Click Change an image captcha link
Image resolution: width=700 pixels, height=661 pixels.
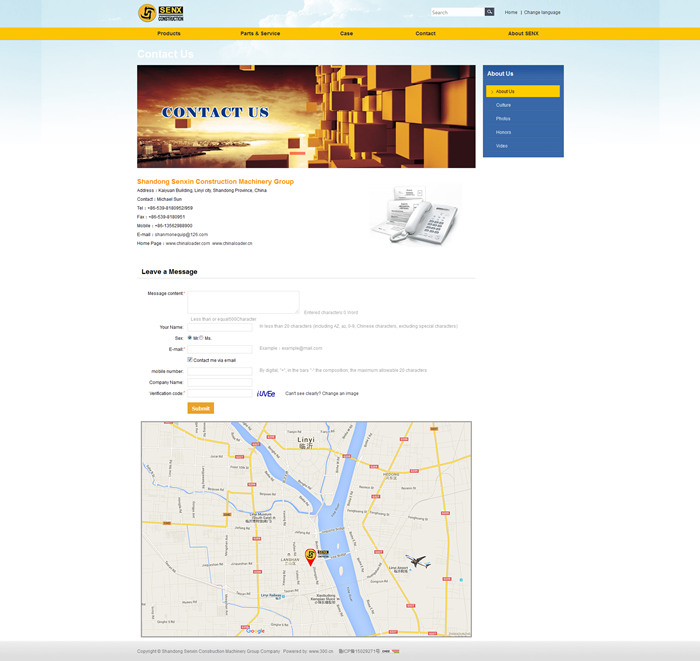tap(340, 394)
